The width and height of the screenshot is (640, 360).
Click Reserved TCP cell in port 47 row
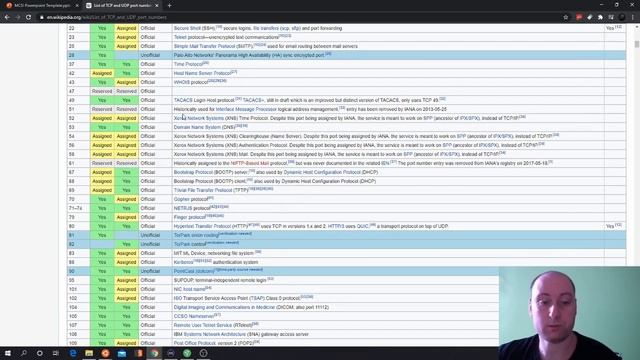102,91
